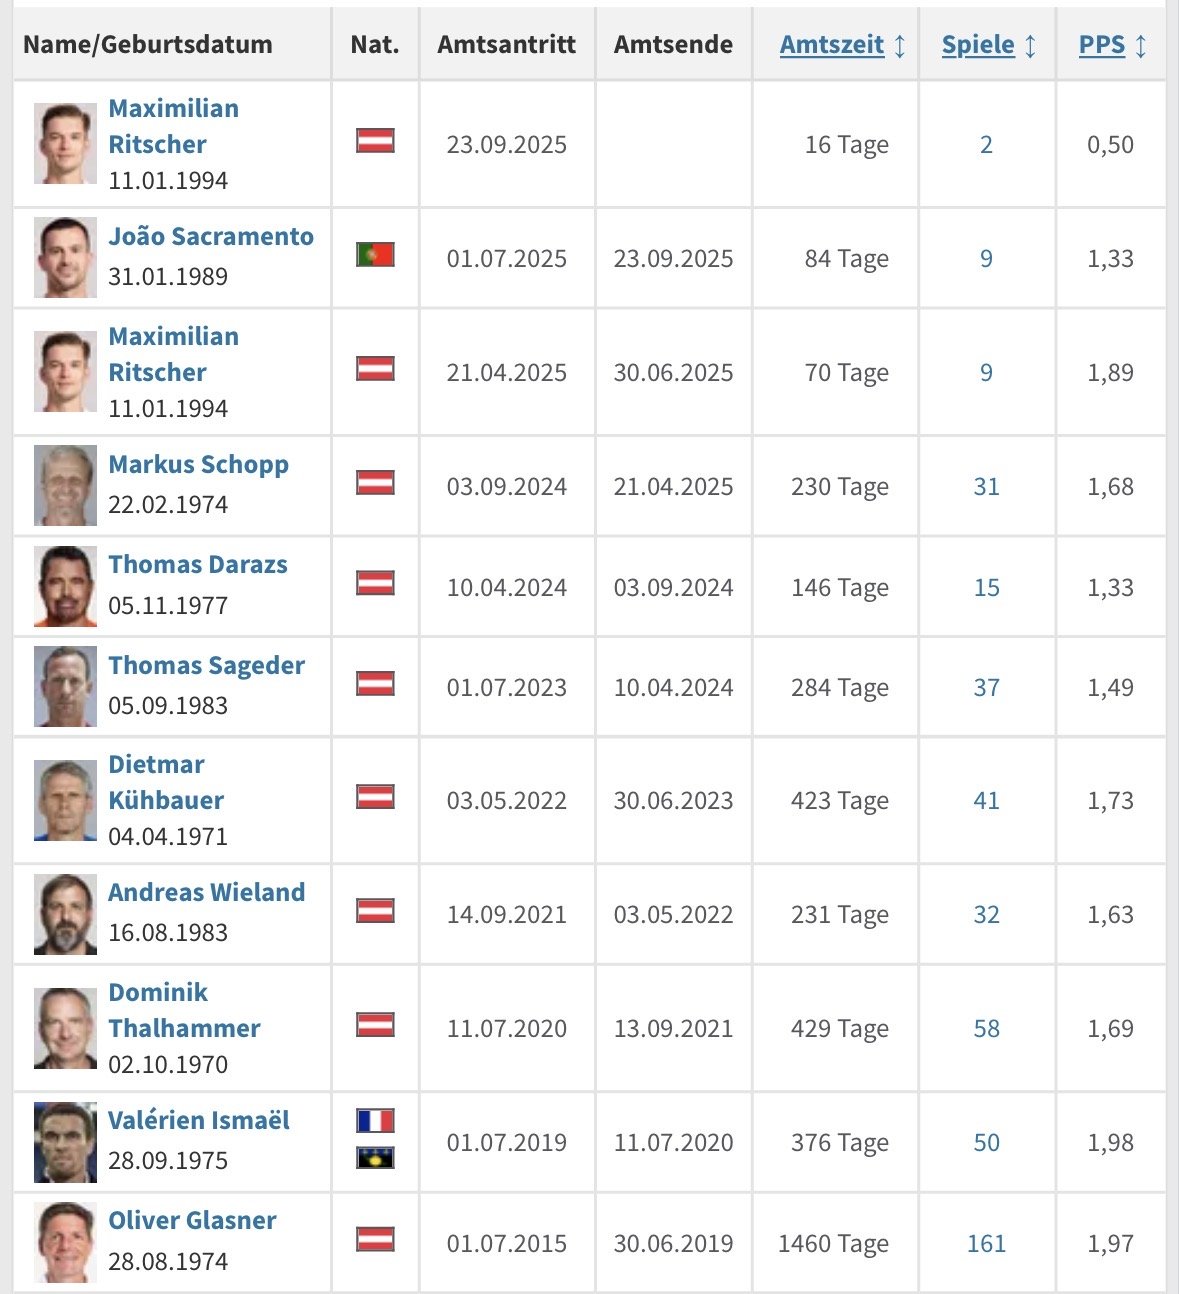
Task: Click Valérien Ismaël's portrait photo
Action: pyautogui.click(x=65, y=1142)
